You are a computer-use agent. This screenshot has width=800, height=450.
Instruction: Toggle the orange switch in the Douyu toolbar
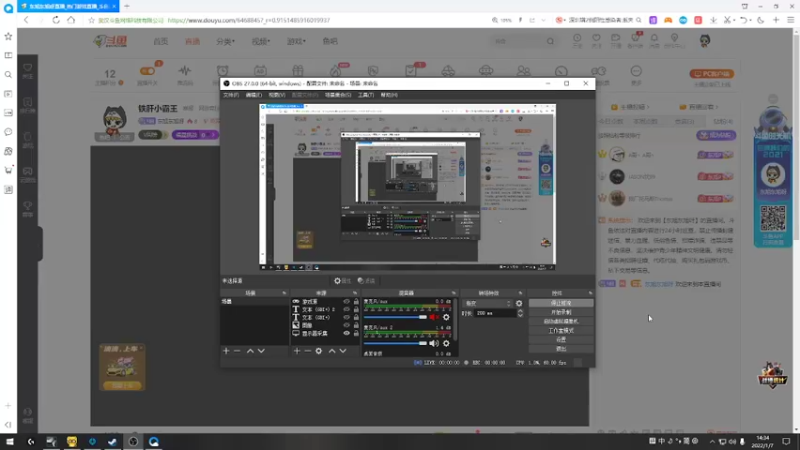pos(147,71)
